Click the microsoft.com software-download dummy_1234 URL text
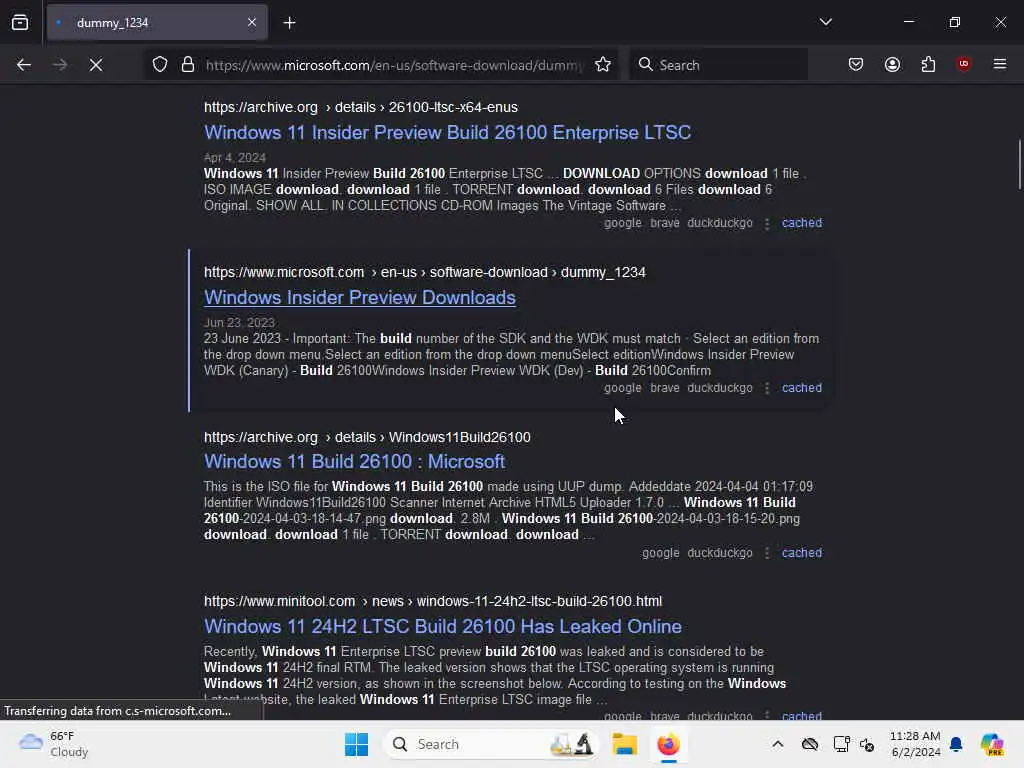The image size is (1024, 768). [x=424, y=272]
